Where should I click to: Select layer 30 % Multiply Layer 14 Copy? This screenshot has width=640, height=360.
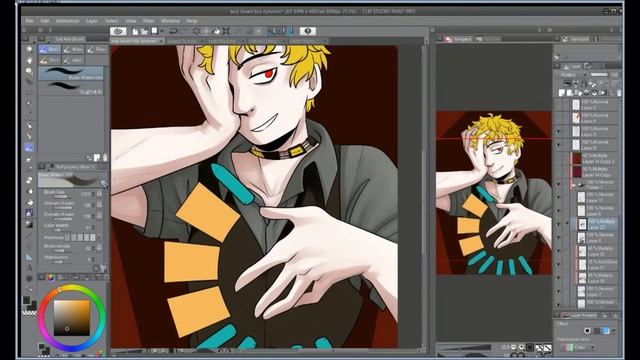pyautogui.click(x=595, y=171)
